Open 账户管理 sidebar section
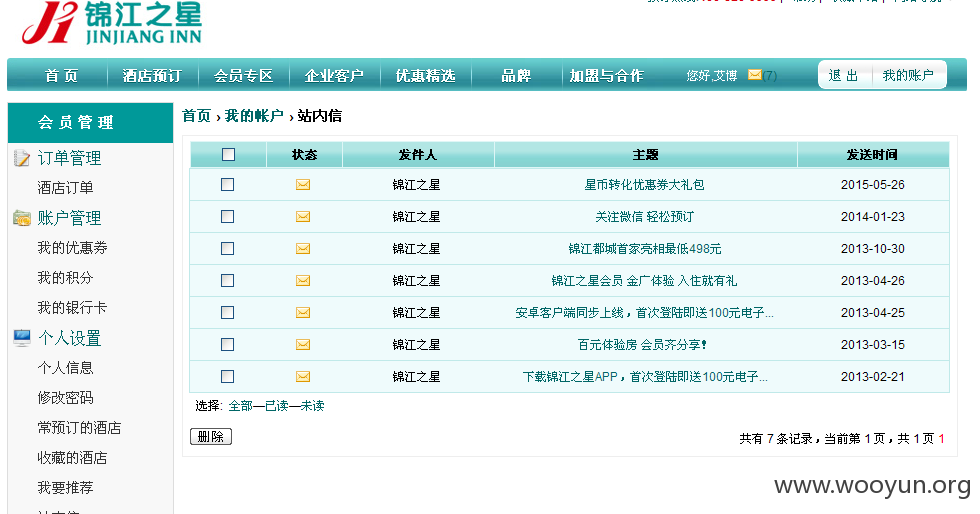Image resolution: width=980 pixels, height=514 pixels. pyautogui.click(x=69, y=218)
